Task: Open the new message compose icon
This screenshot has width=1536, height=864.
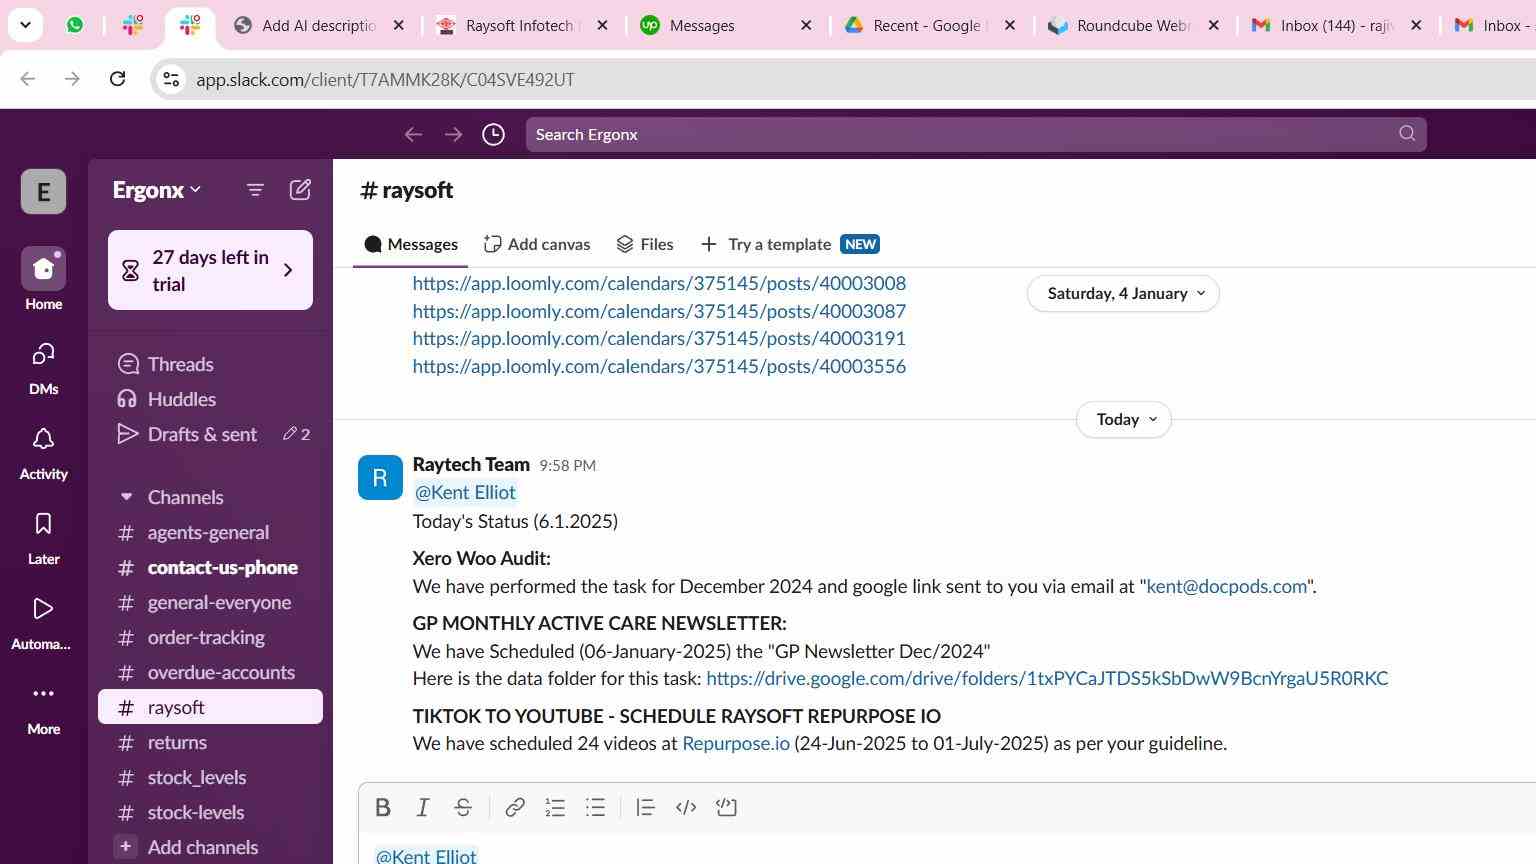Action: [300, 190]
